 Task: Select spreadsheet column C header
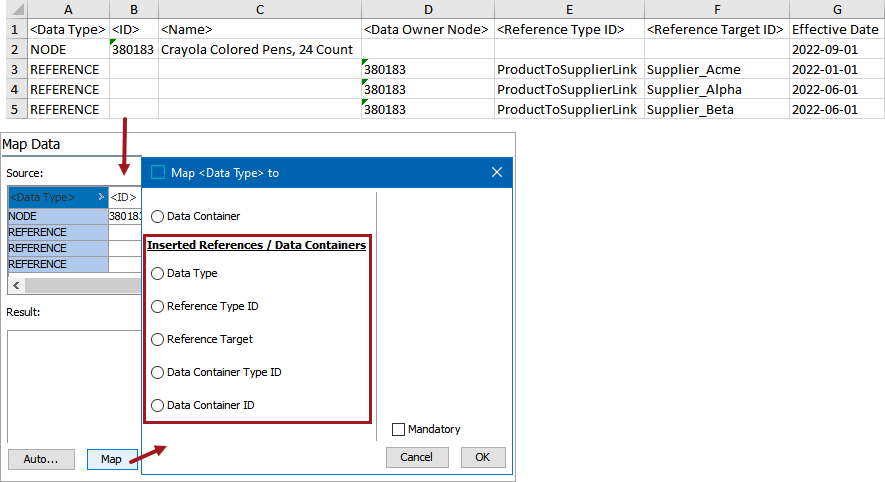[x=260, y=10]
